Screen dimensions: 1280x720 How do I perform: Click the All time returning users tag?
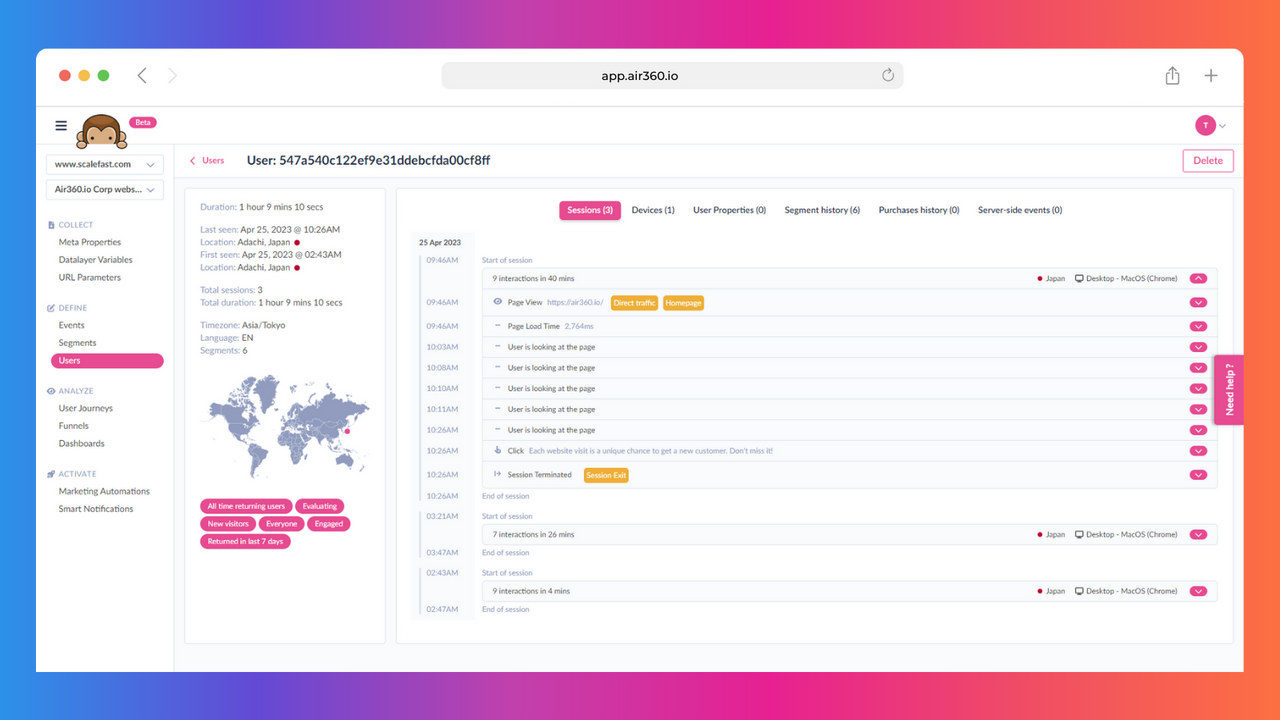[246, 506]
